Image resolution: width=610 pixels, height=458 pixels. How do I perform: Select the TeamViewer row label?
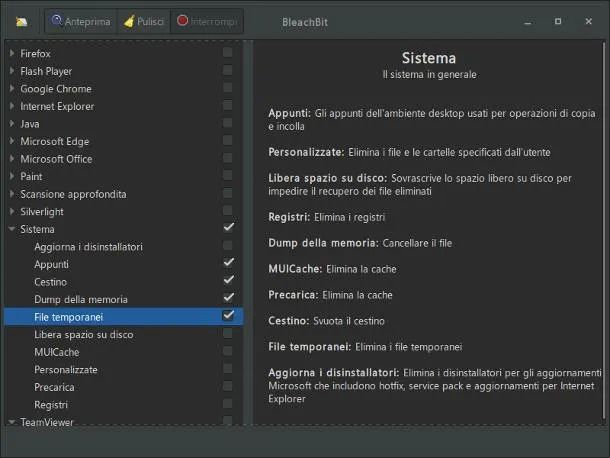tap(47, 422)
